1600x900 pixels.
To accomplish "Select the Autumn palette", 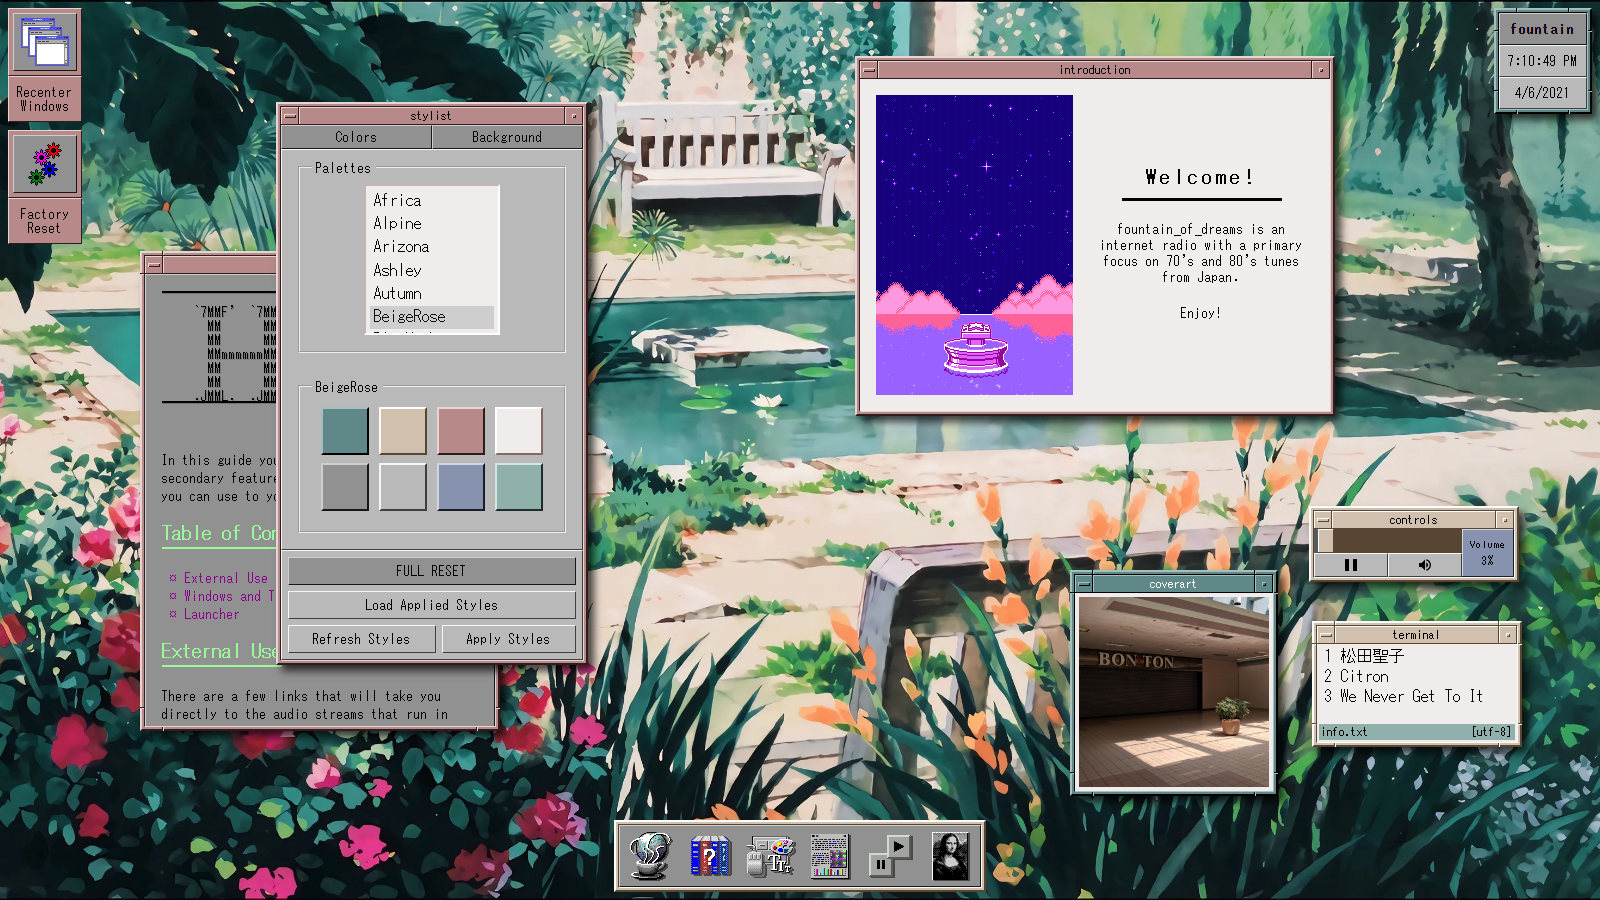I will pyautogui.click(x=433, y=293).
